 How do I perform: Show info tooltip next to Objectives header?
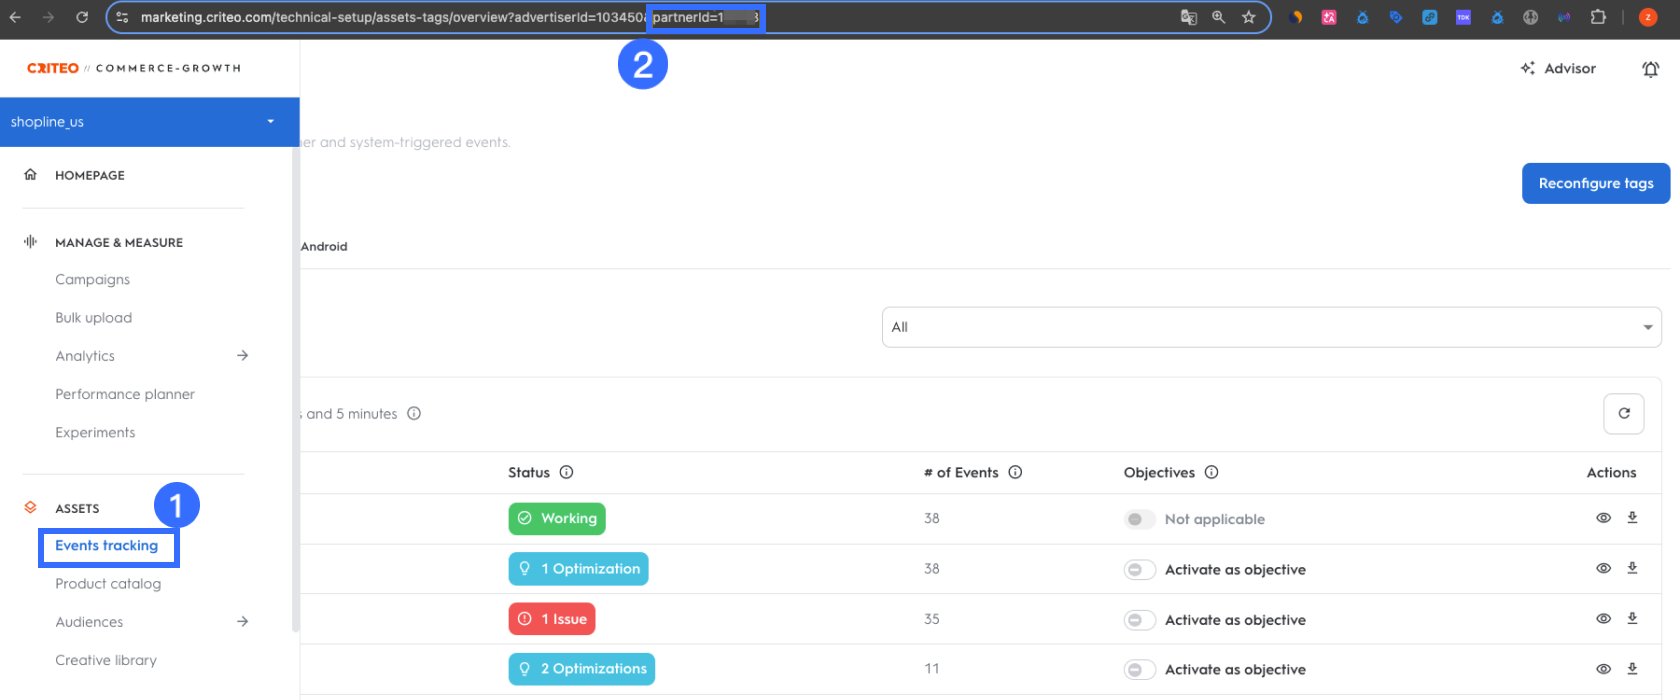1211,472
